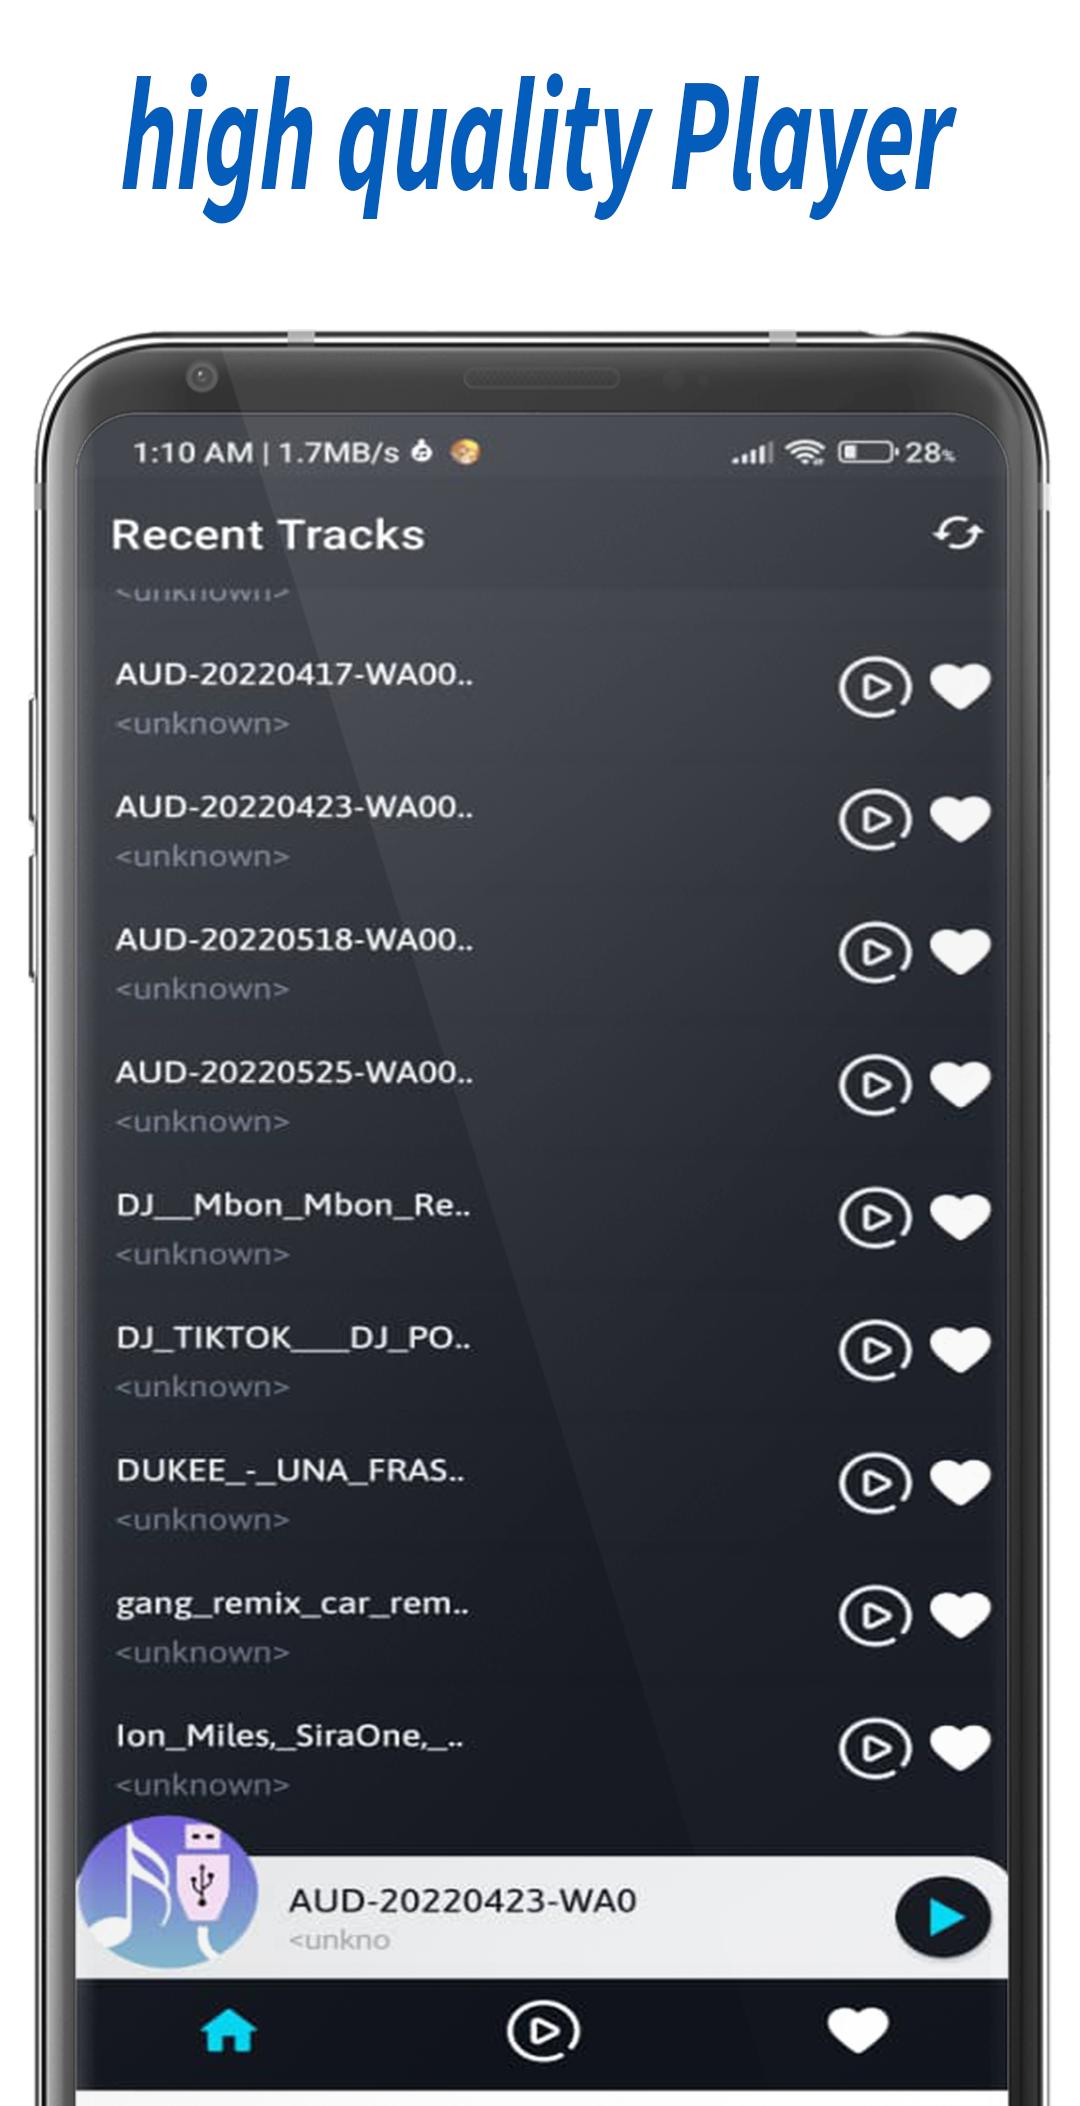Play track AUD-20220423-WA00 in list

point(875,820)
